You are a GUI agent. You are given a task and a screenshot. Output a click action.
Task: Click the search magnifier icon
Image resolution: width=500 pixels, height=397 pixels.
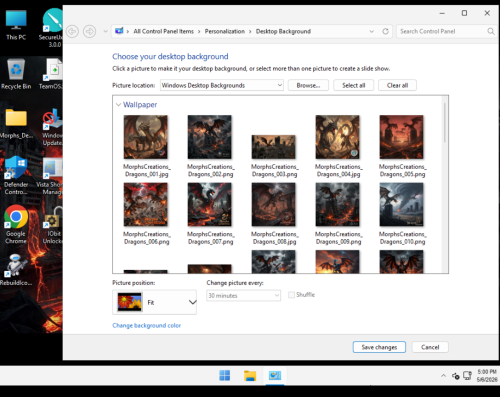click(x=491, y=31)
